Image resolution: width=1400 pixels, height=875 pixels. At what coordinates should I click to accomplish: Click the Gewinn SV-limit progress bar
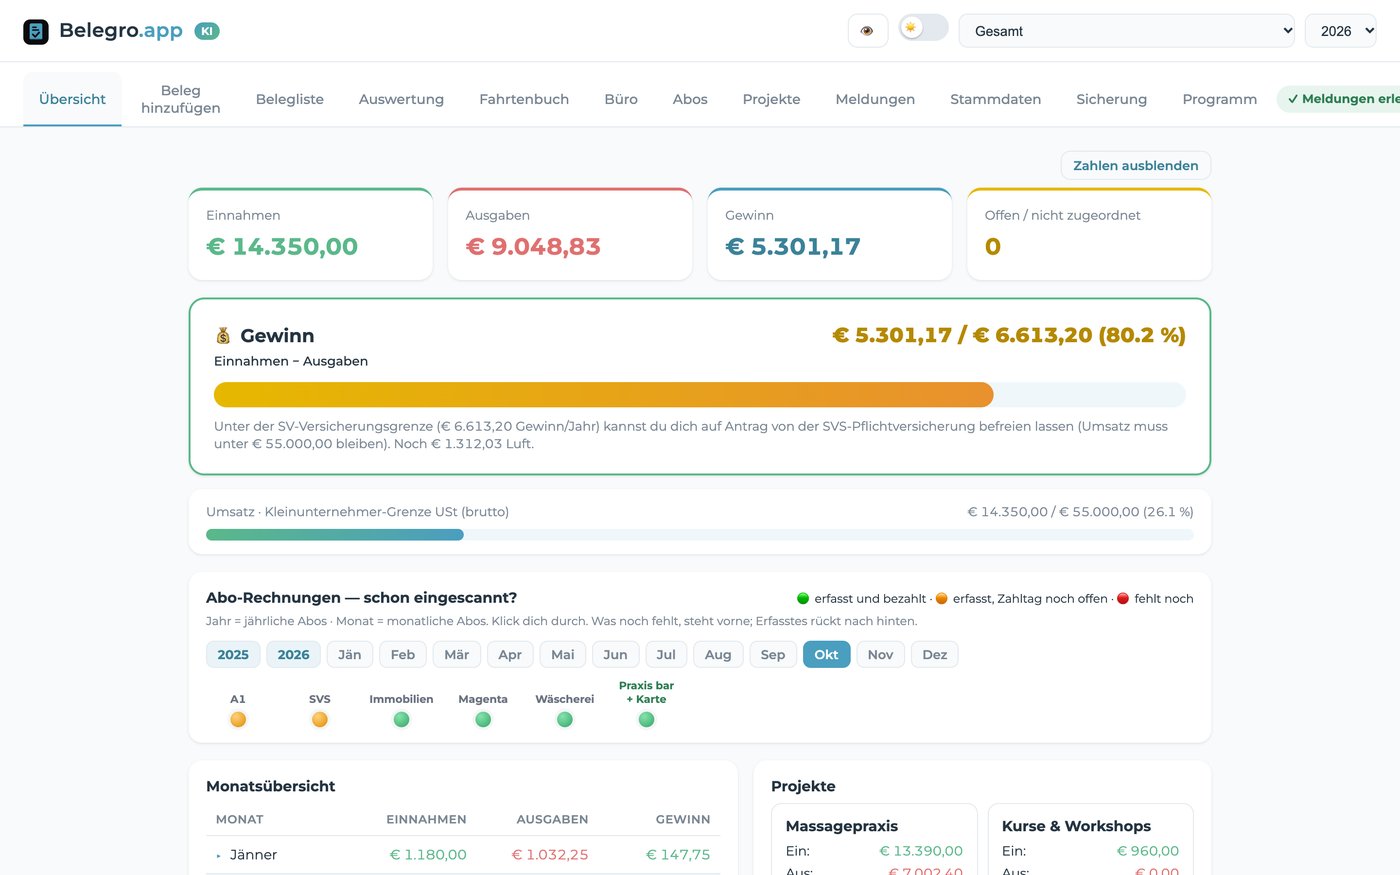tap(700, 394)
